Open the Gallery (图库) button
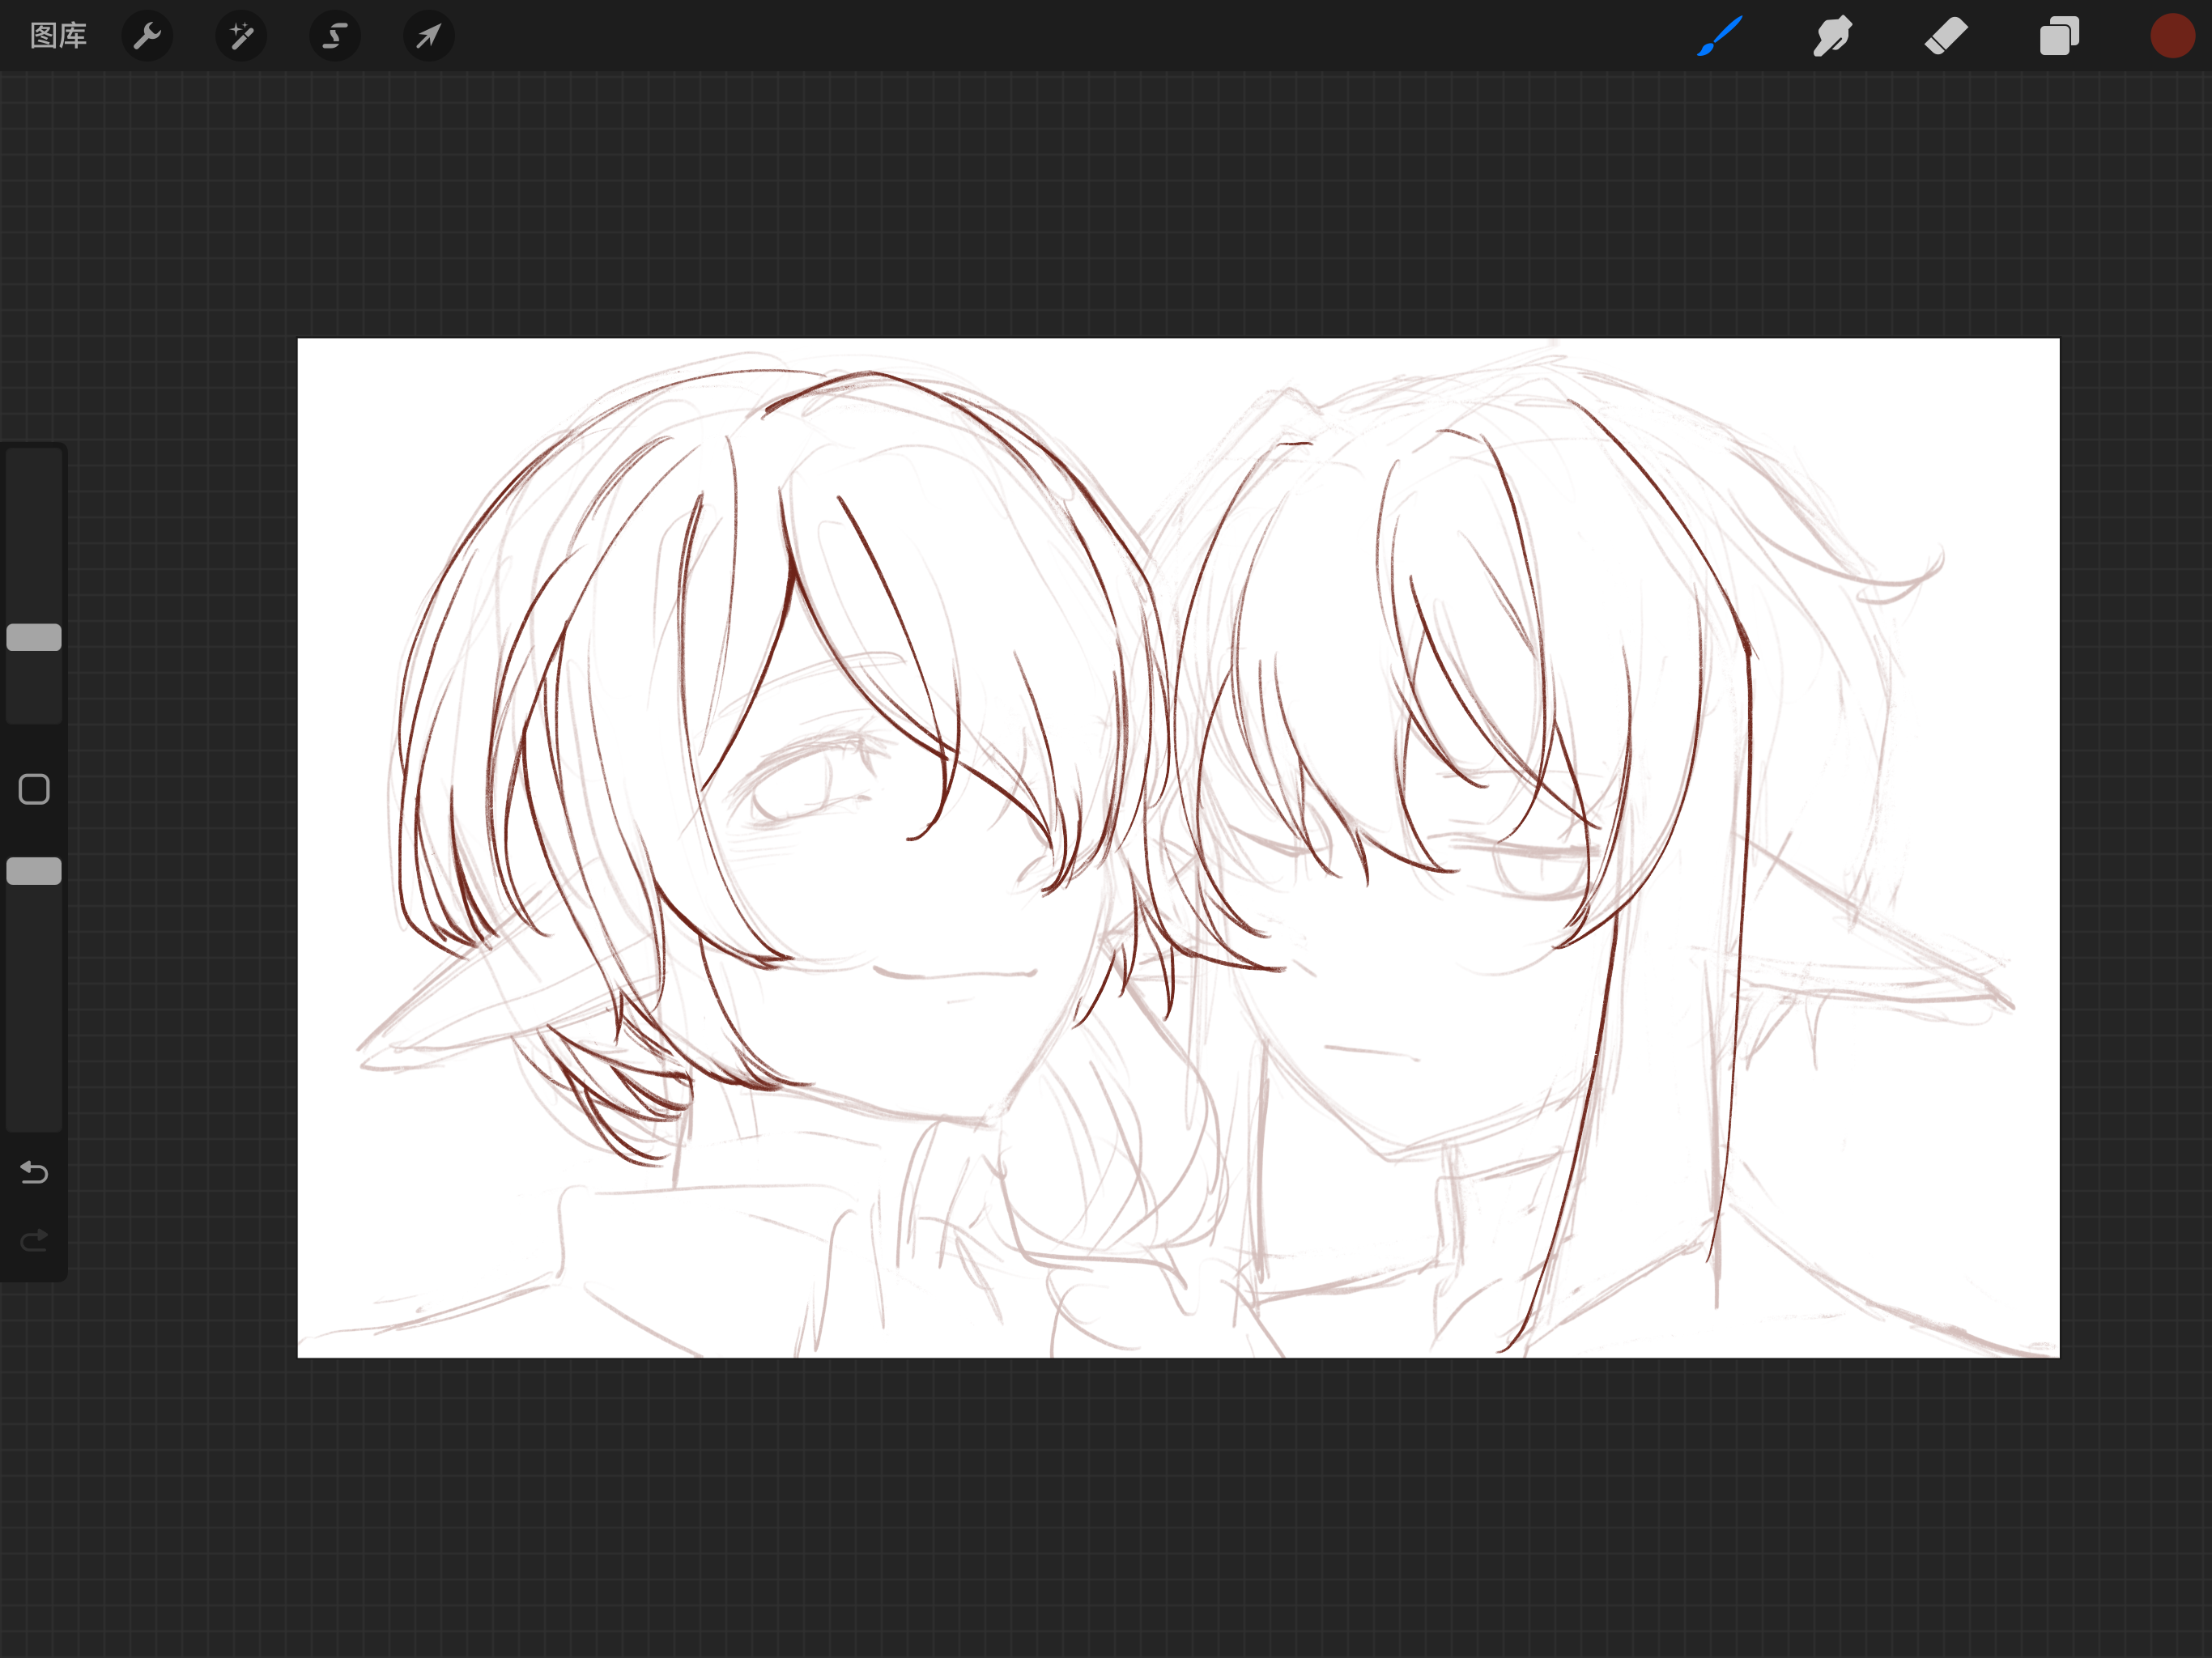2212x1658 pixels. [x=58, y=36]
